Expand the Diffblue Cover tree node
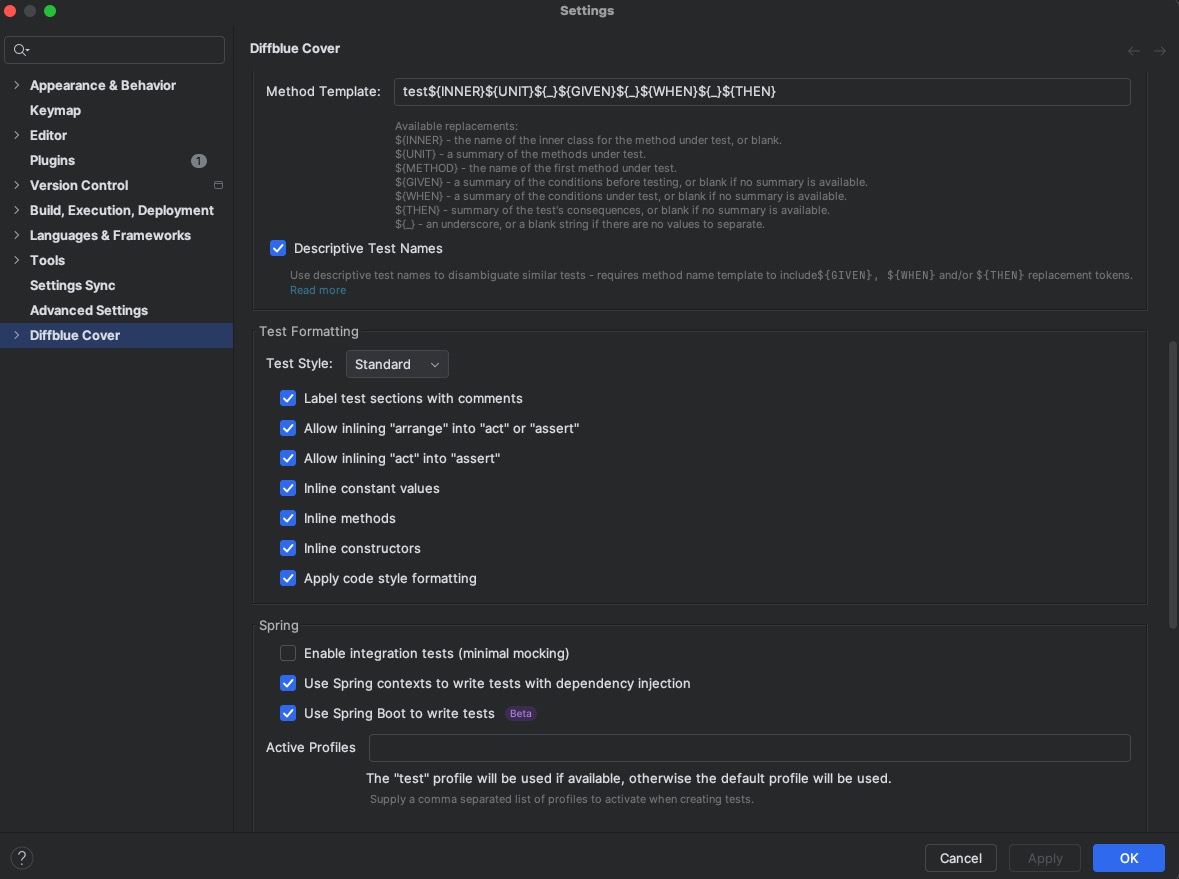The width and height of the screenshot is (1179, 879). point(16,335)
